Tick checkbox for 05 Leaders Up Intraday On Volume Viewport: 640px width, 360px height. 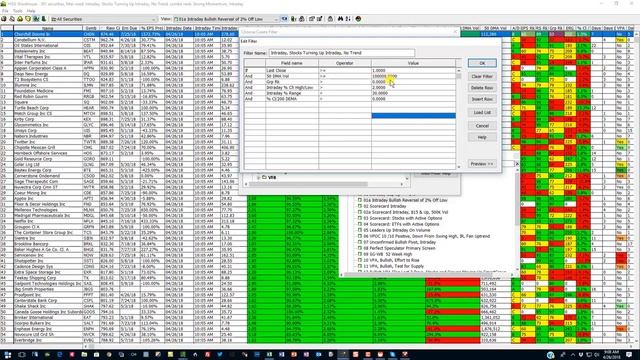360,230
